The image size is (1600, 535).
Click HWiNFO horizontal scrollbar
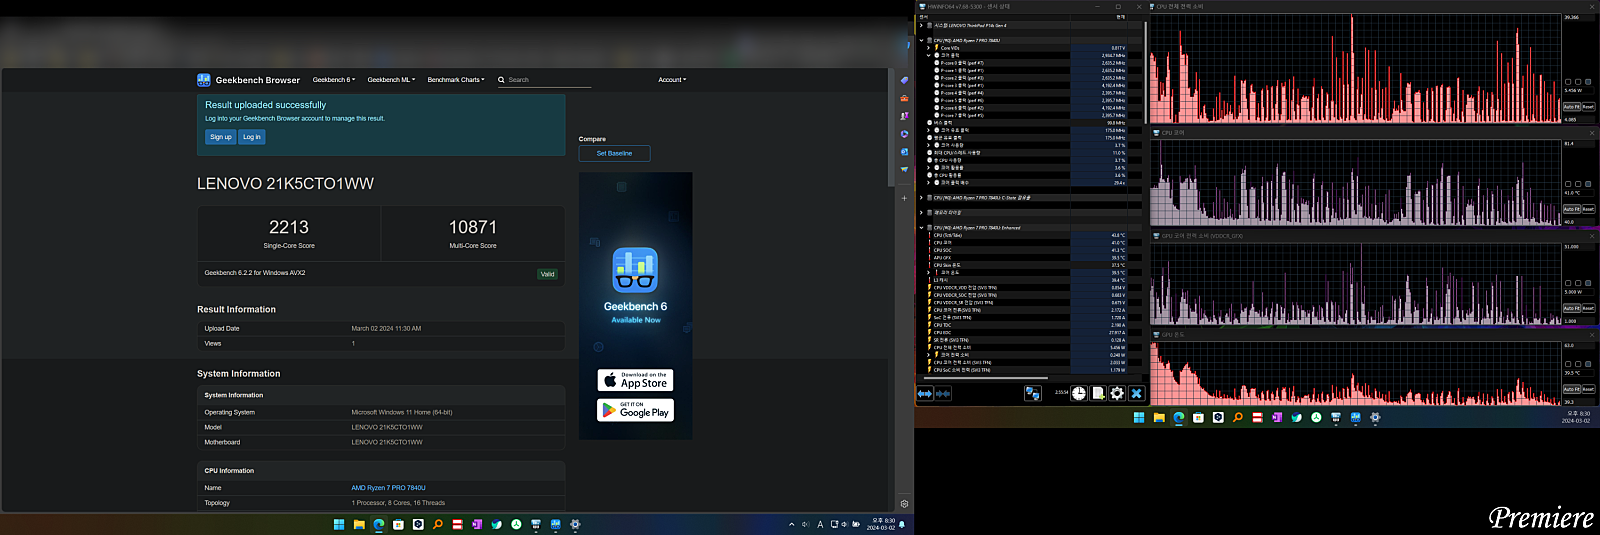985,378
